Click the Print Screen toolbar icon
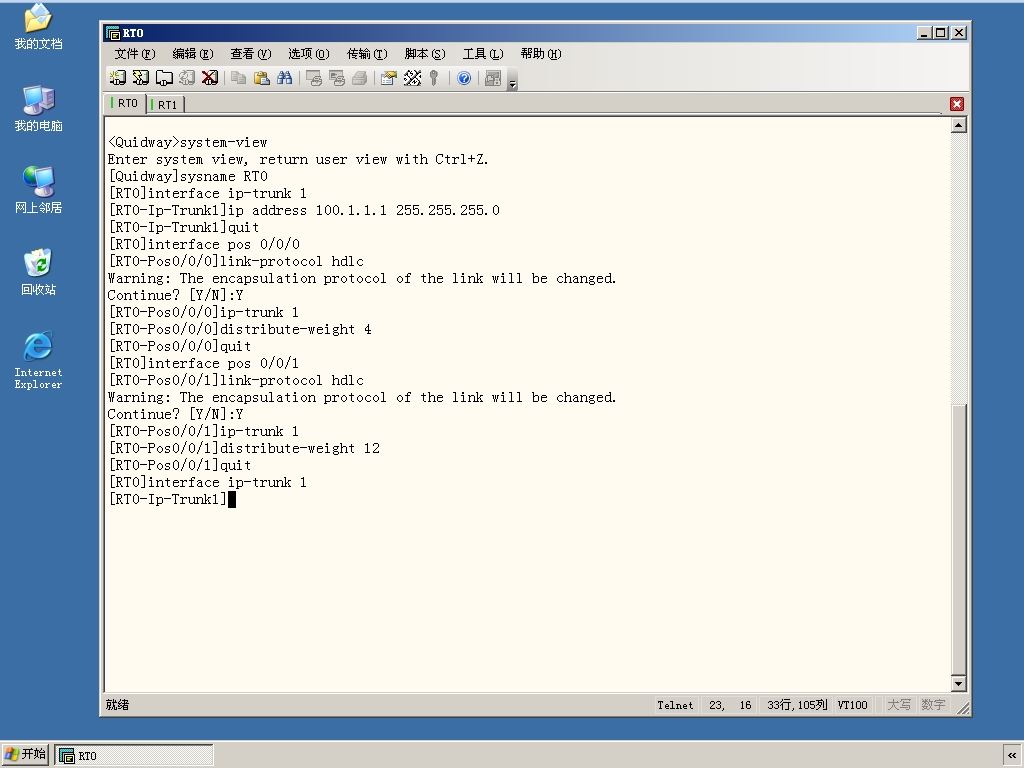Screen dimensions: 1024x768 (314, 78)
